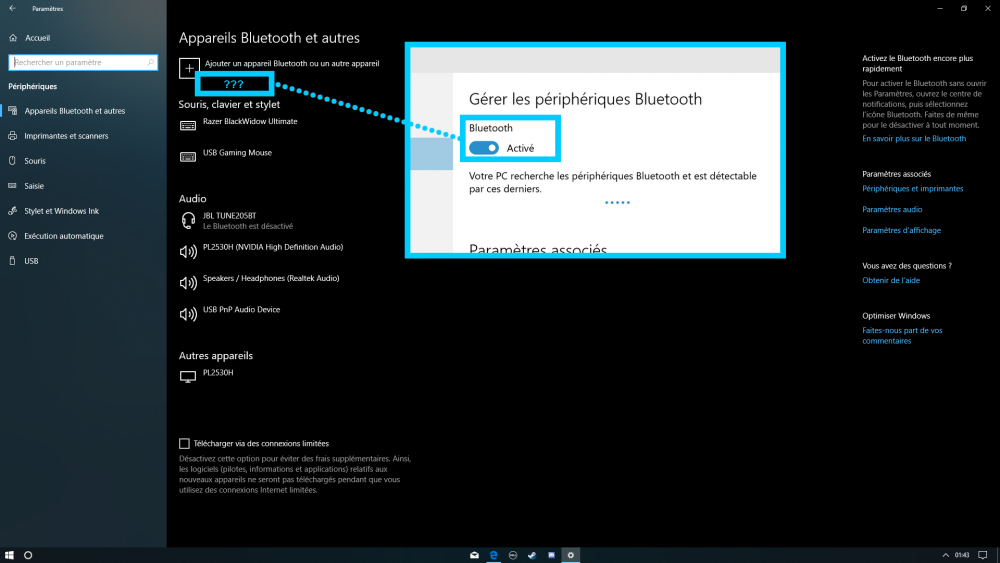
Task: Enable Télécharger via des connexions limitées checkbox
Action: point(184,443)
